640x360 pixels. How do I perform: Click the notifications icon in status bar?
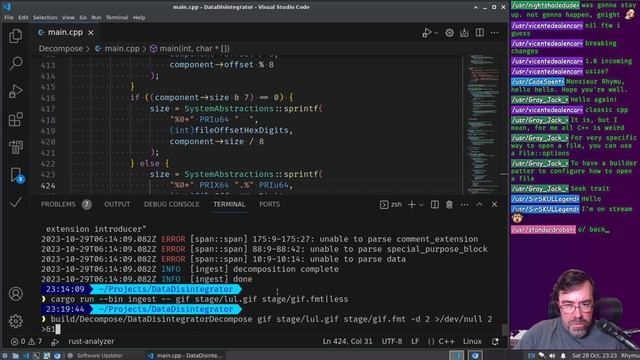point(495,341)
